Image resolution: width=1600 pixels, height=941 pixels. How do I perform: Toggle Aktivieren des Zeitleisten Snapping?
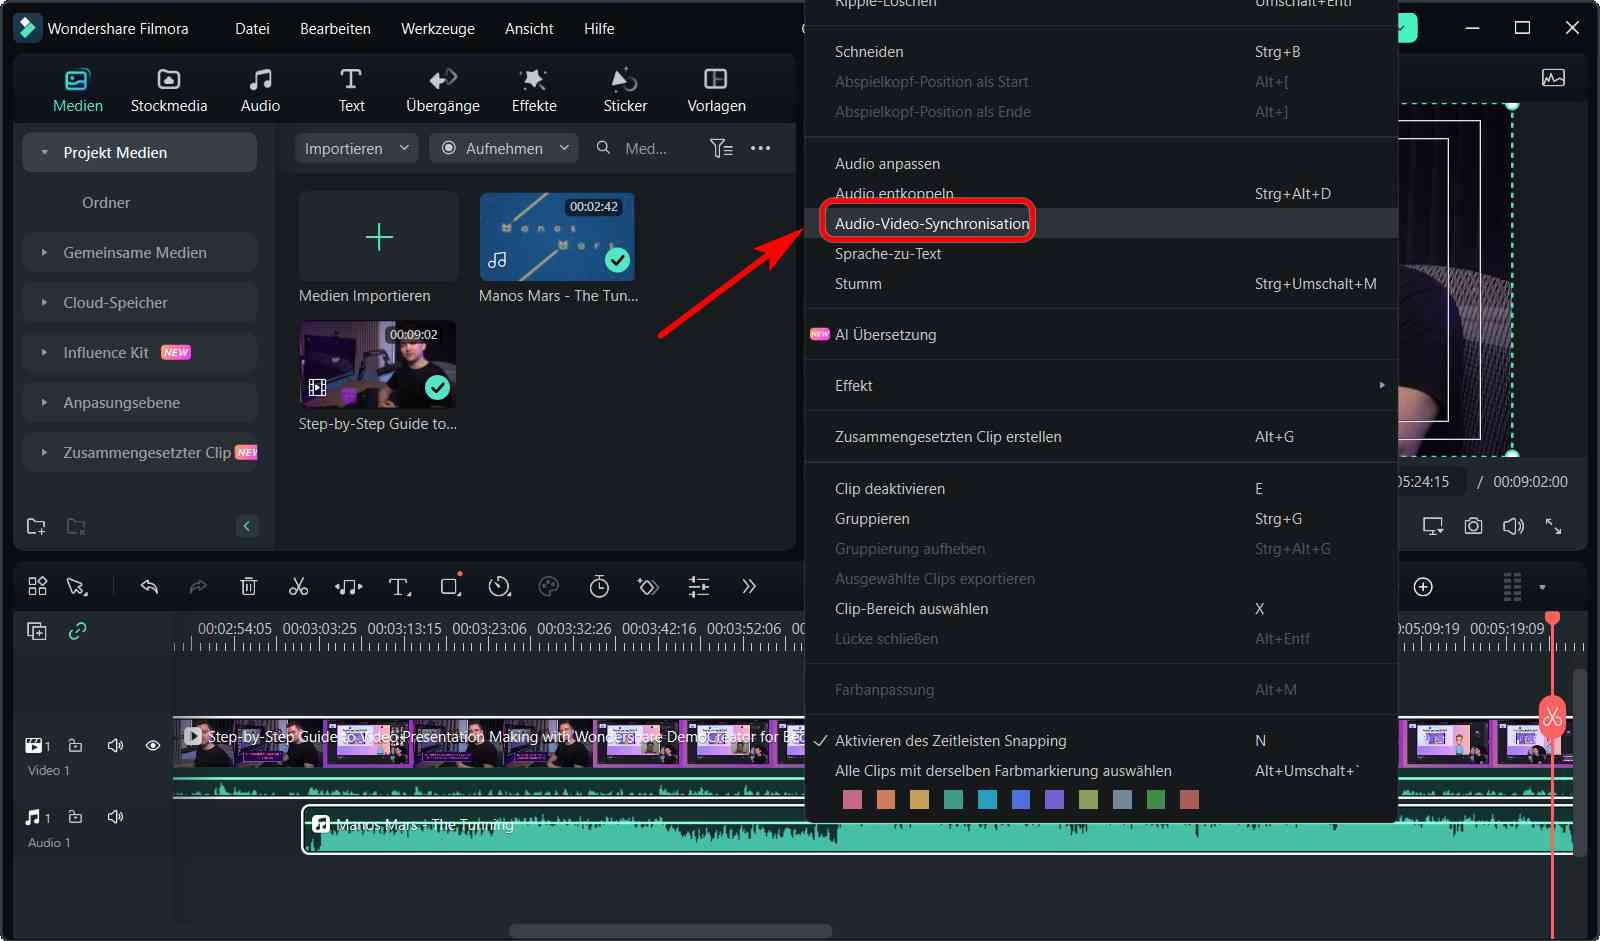pos(1101,740)
